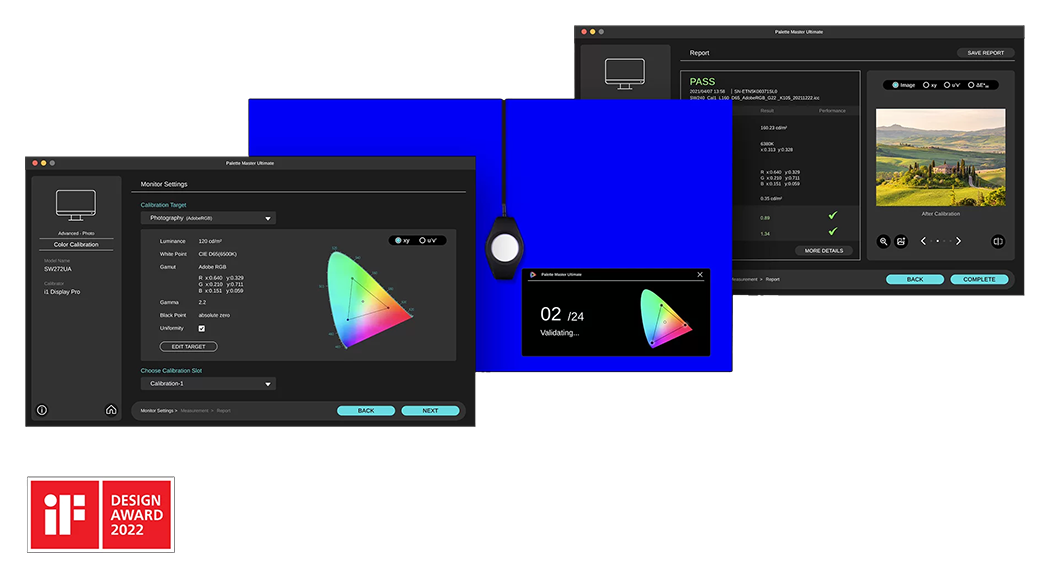The height and width of the screenshot is (578, 1050).
Task: Go home via the house icon
Action: click(x=111, y=410)
